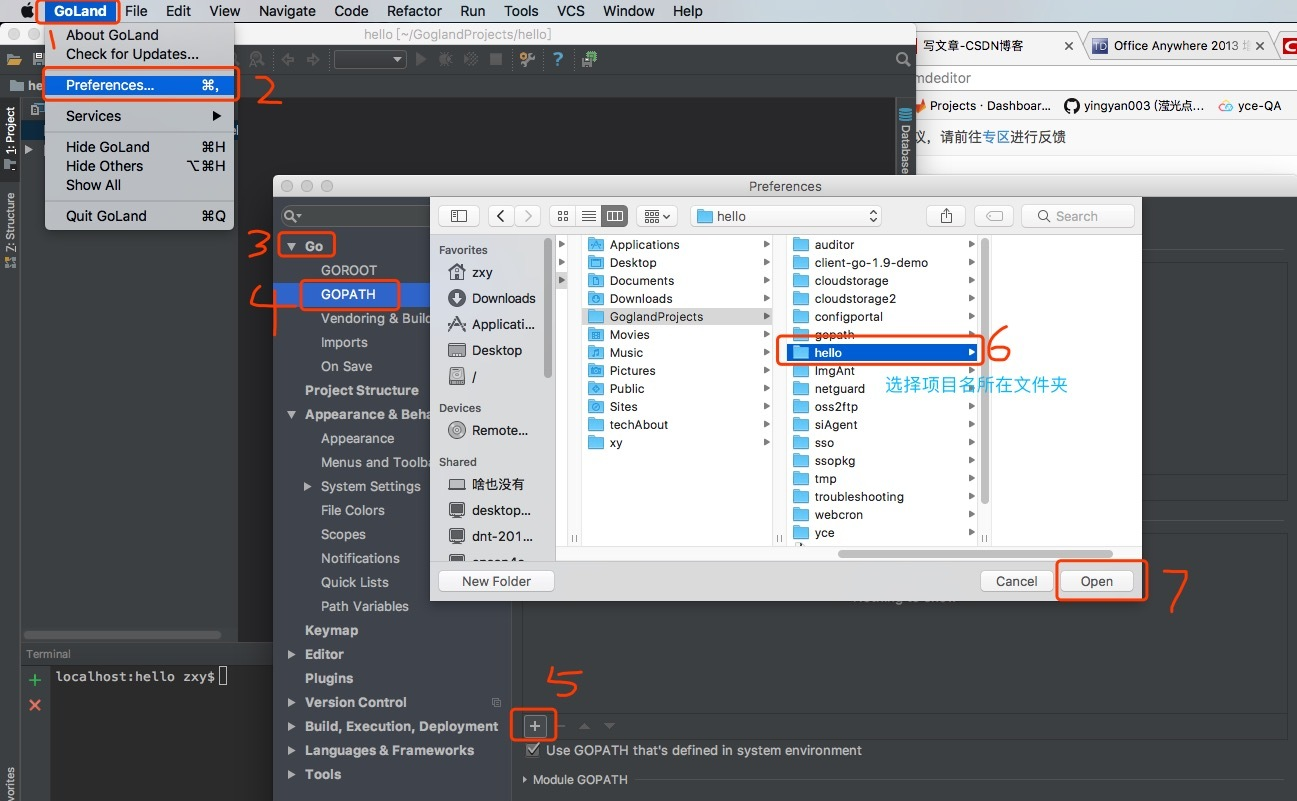The width and height of the screenshot is (1297, 801).
Task: Expand the Languages & Frameworks node
Action: click(292, 750)
